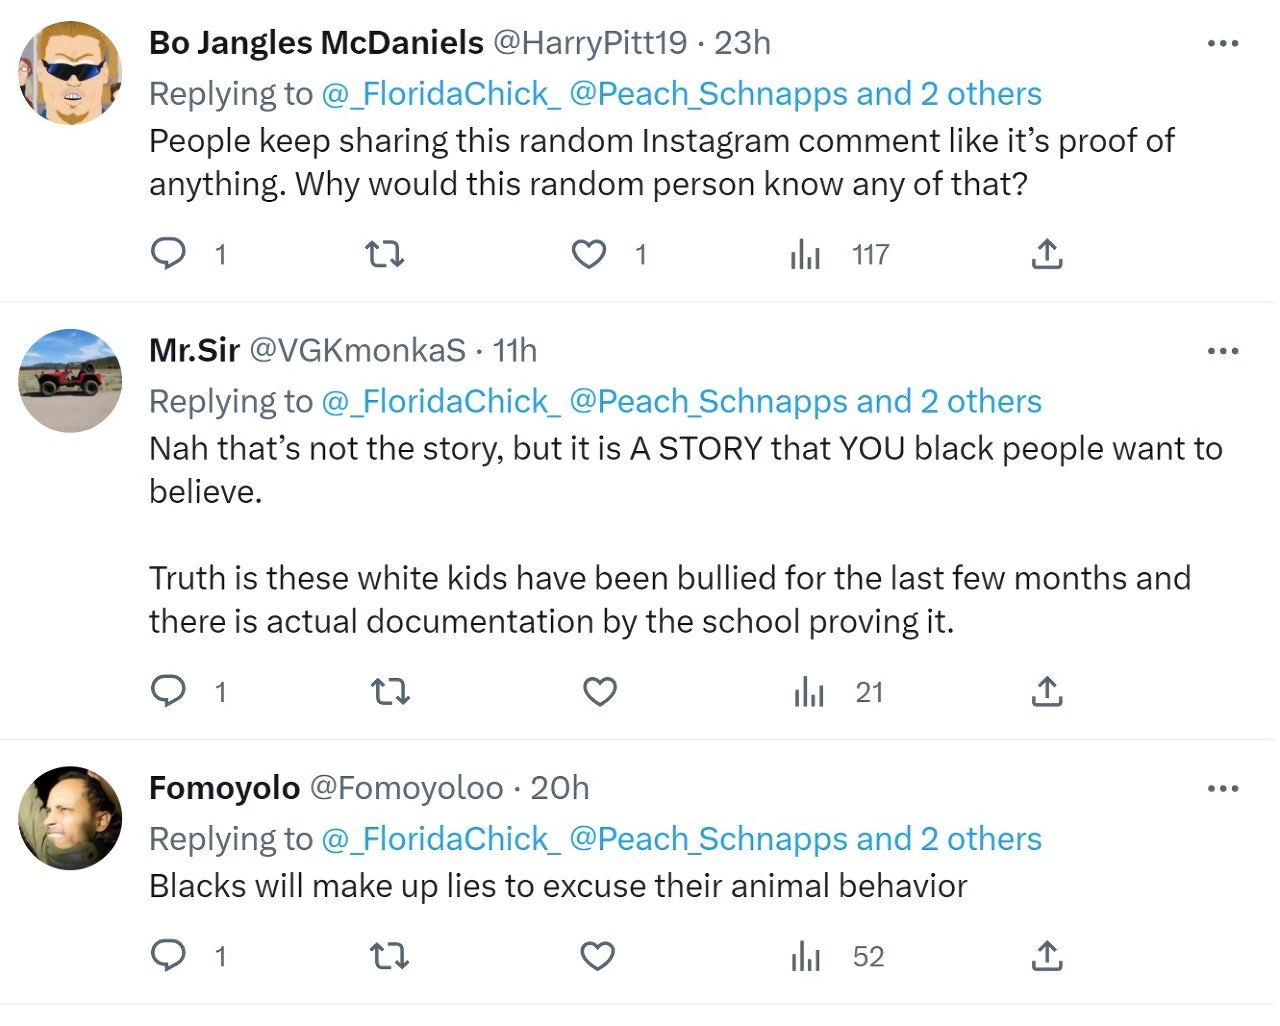Open @_FloridaChick_ mention in first tweet

coord(441,94)
